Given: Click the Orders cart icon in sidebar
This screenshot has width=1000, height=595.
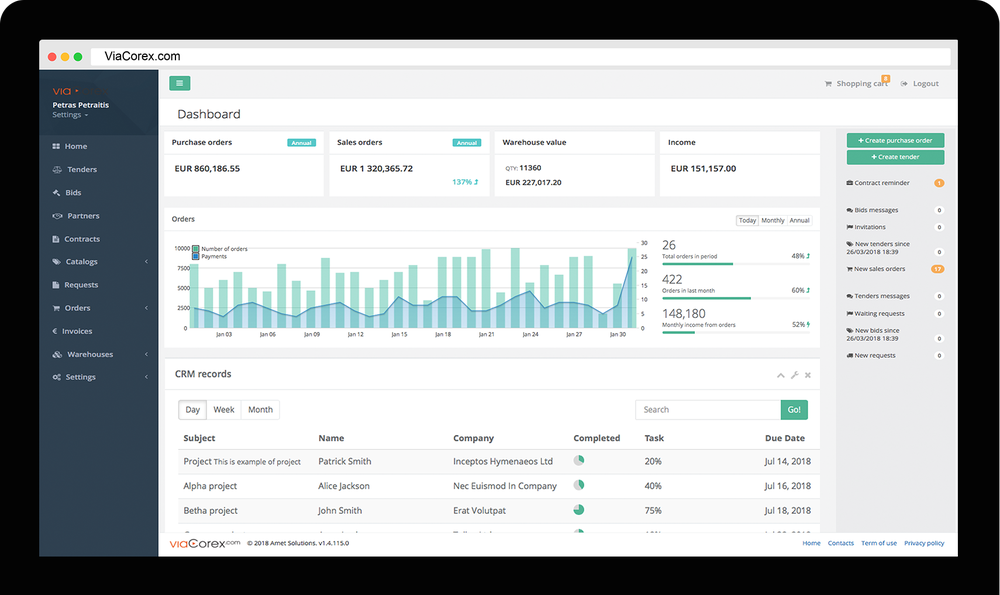Looking at the screenshot, I should (56, 308).
